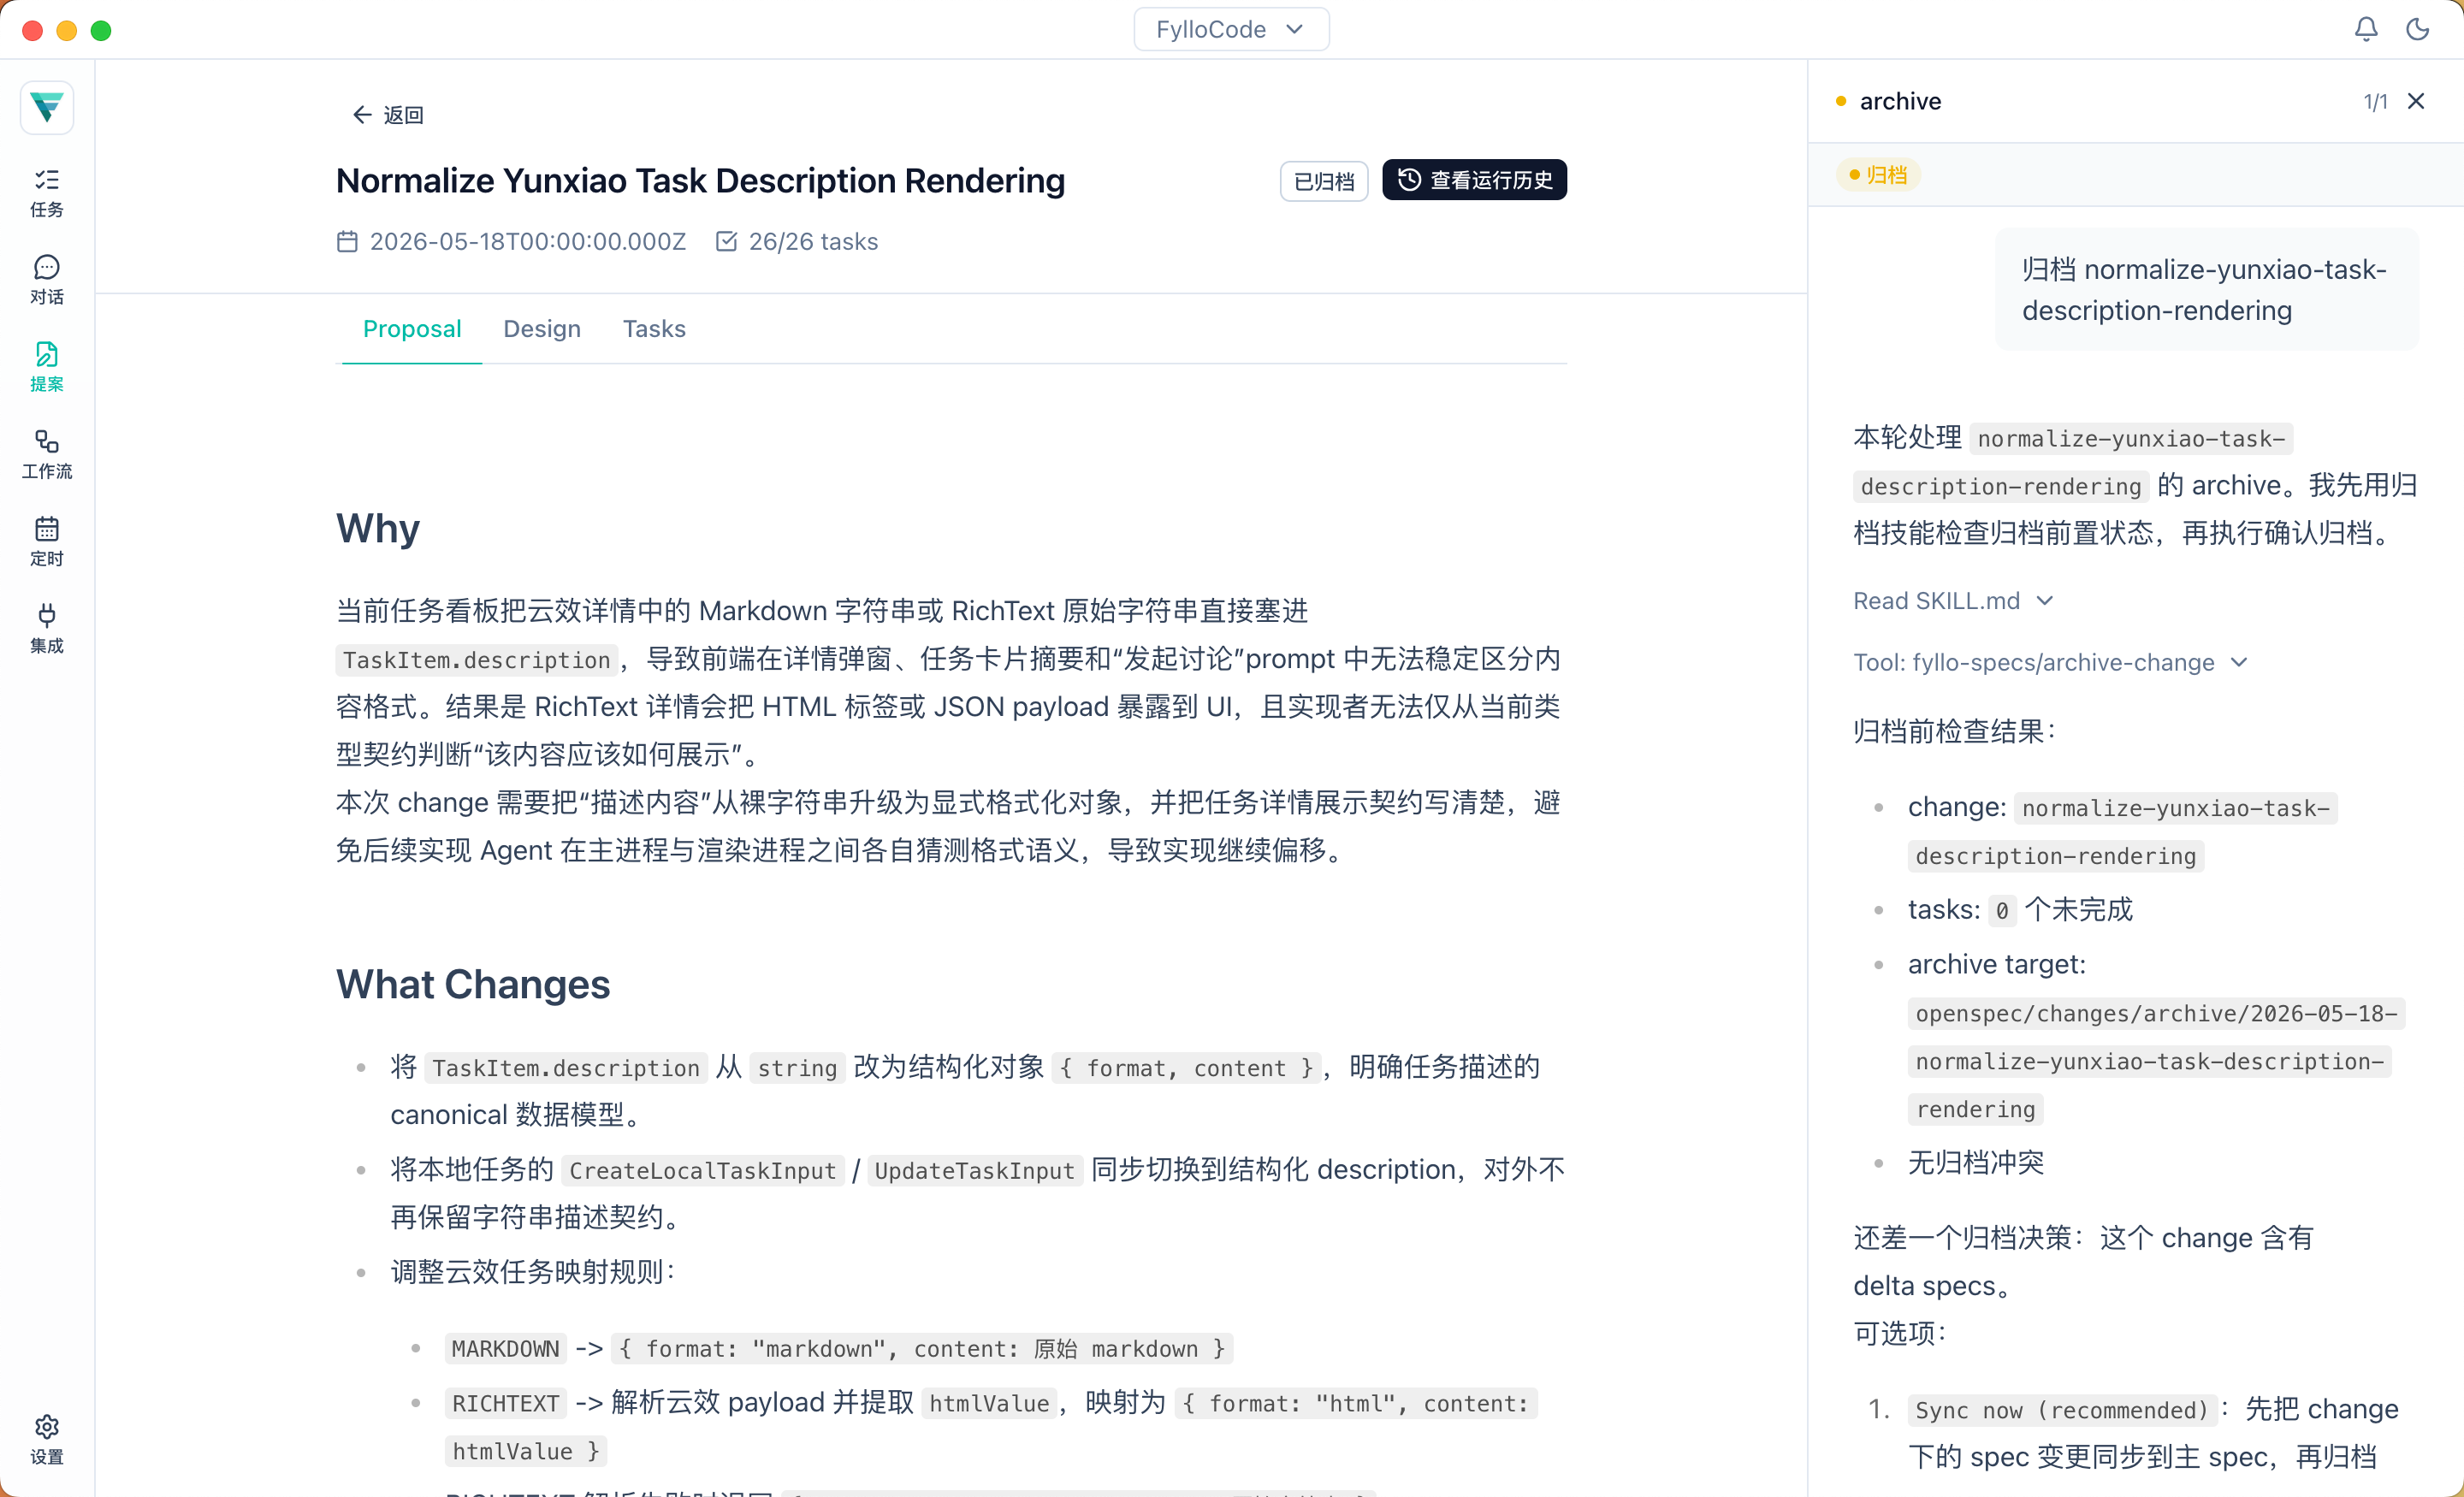Screen dimensions: 2464x1497
Task: Click the TaskItem.description code in Why
Action: click(476, 660)
